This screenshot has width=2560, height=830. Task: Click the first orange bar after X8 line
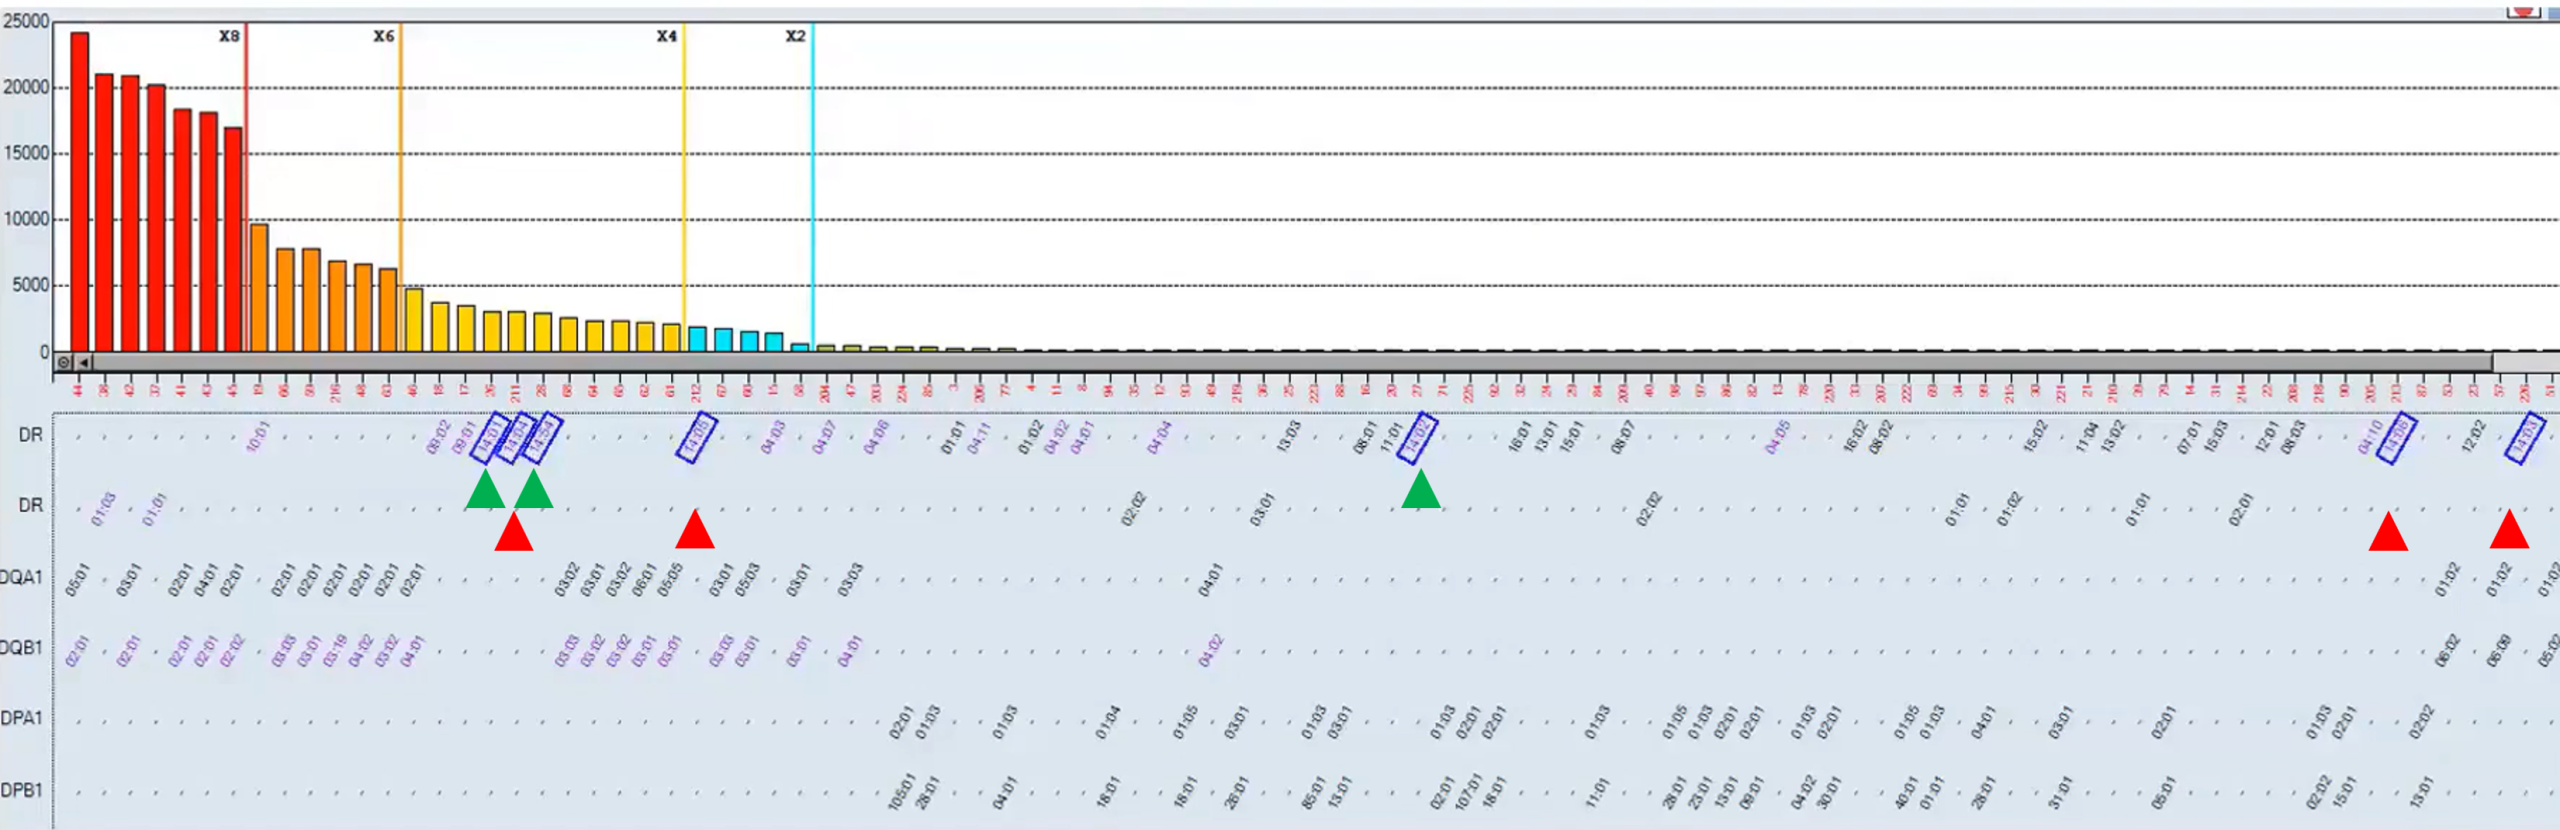tap(259, 288)
